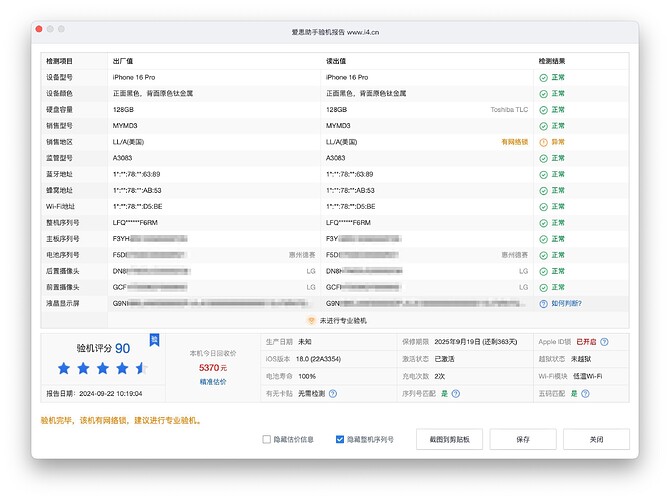Click 未越狱 jailbreak status
This screenshot has height=500, width=670.
[x=581, y=359]
